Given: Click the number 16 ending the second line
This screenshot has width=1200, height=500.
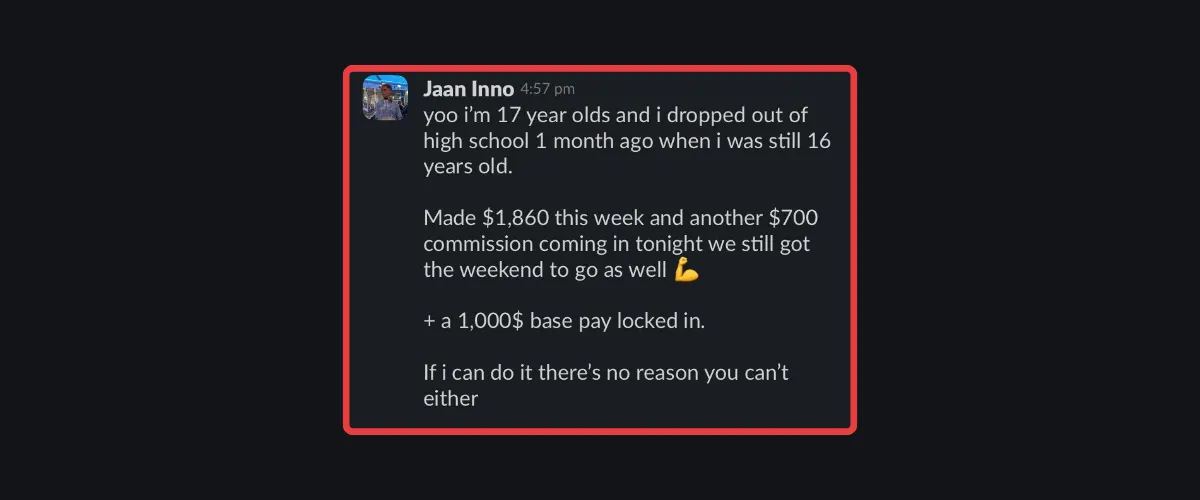Looking at the screenshot, I should (818, 140).
